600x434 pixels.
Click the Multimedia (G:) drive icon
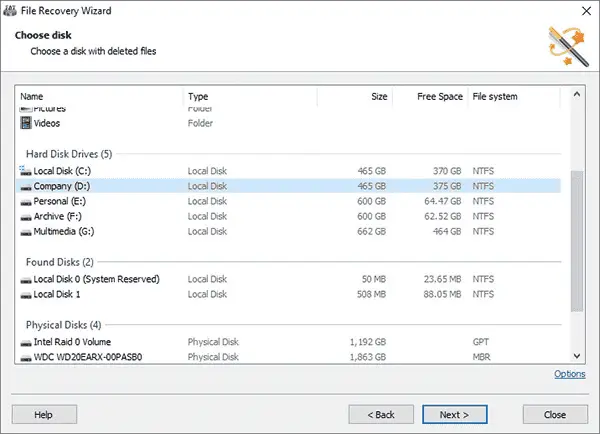[x=26, y=233]
